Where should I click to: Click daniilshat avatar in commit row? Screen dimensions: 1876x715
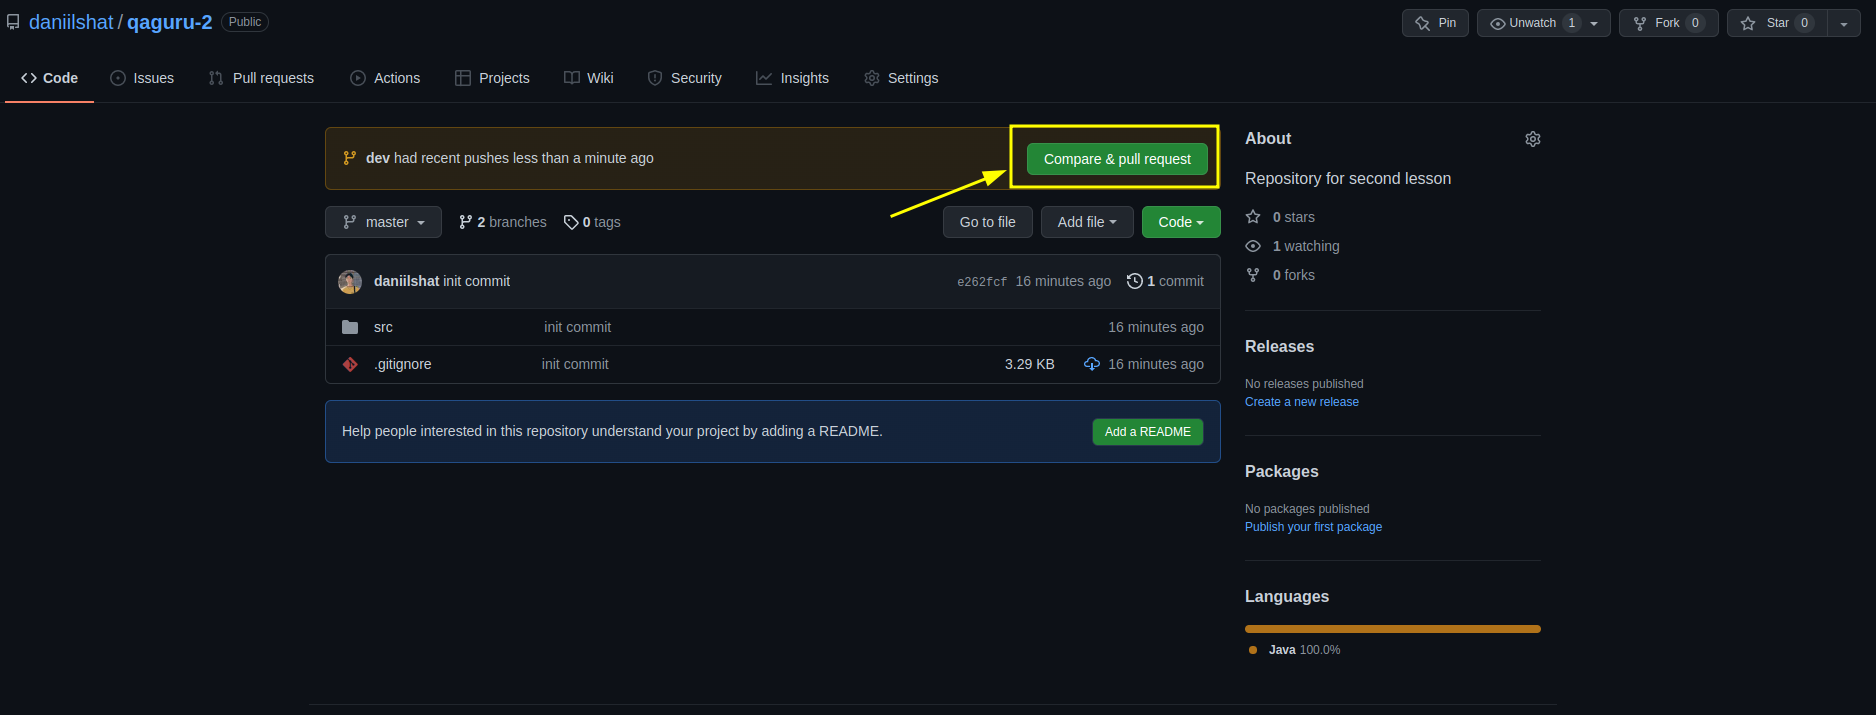tap(350, 282)
